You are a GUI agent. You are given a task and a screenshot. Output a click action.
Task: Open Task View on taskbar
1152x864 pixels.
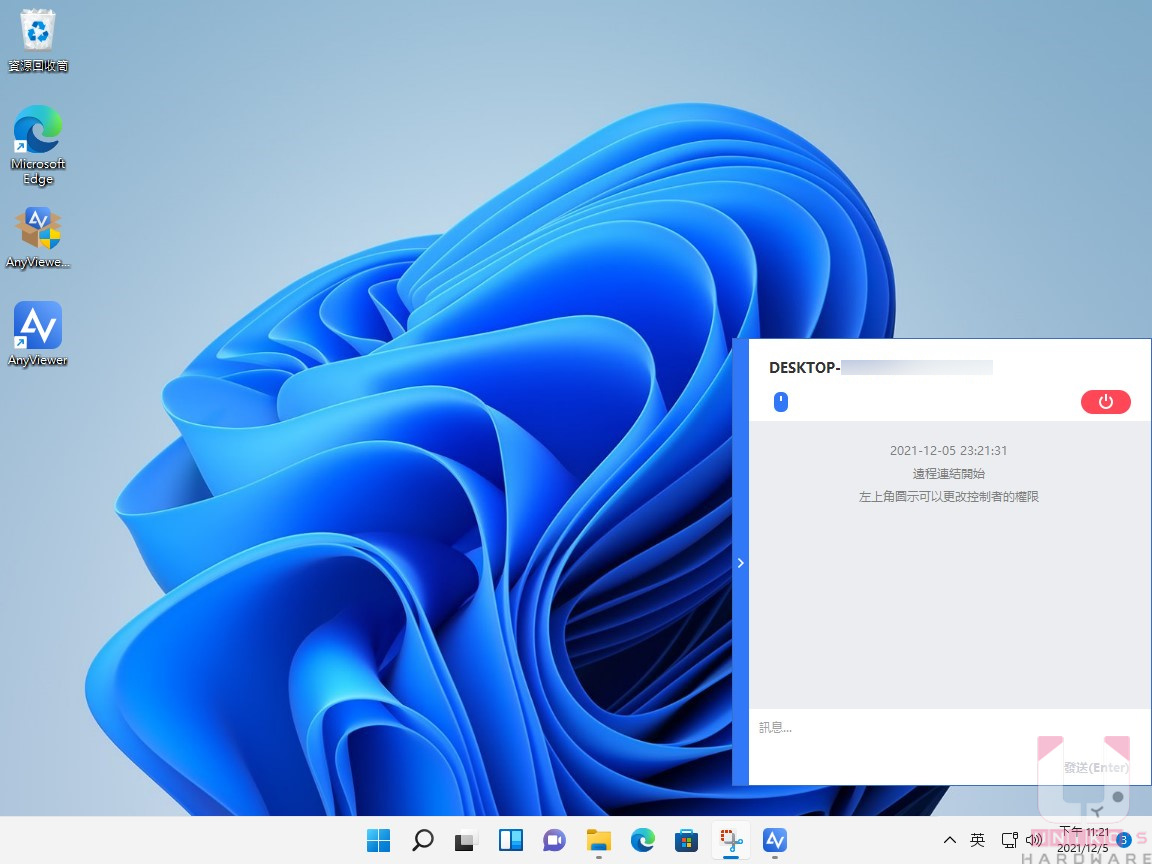click(467, 840)
